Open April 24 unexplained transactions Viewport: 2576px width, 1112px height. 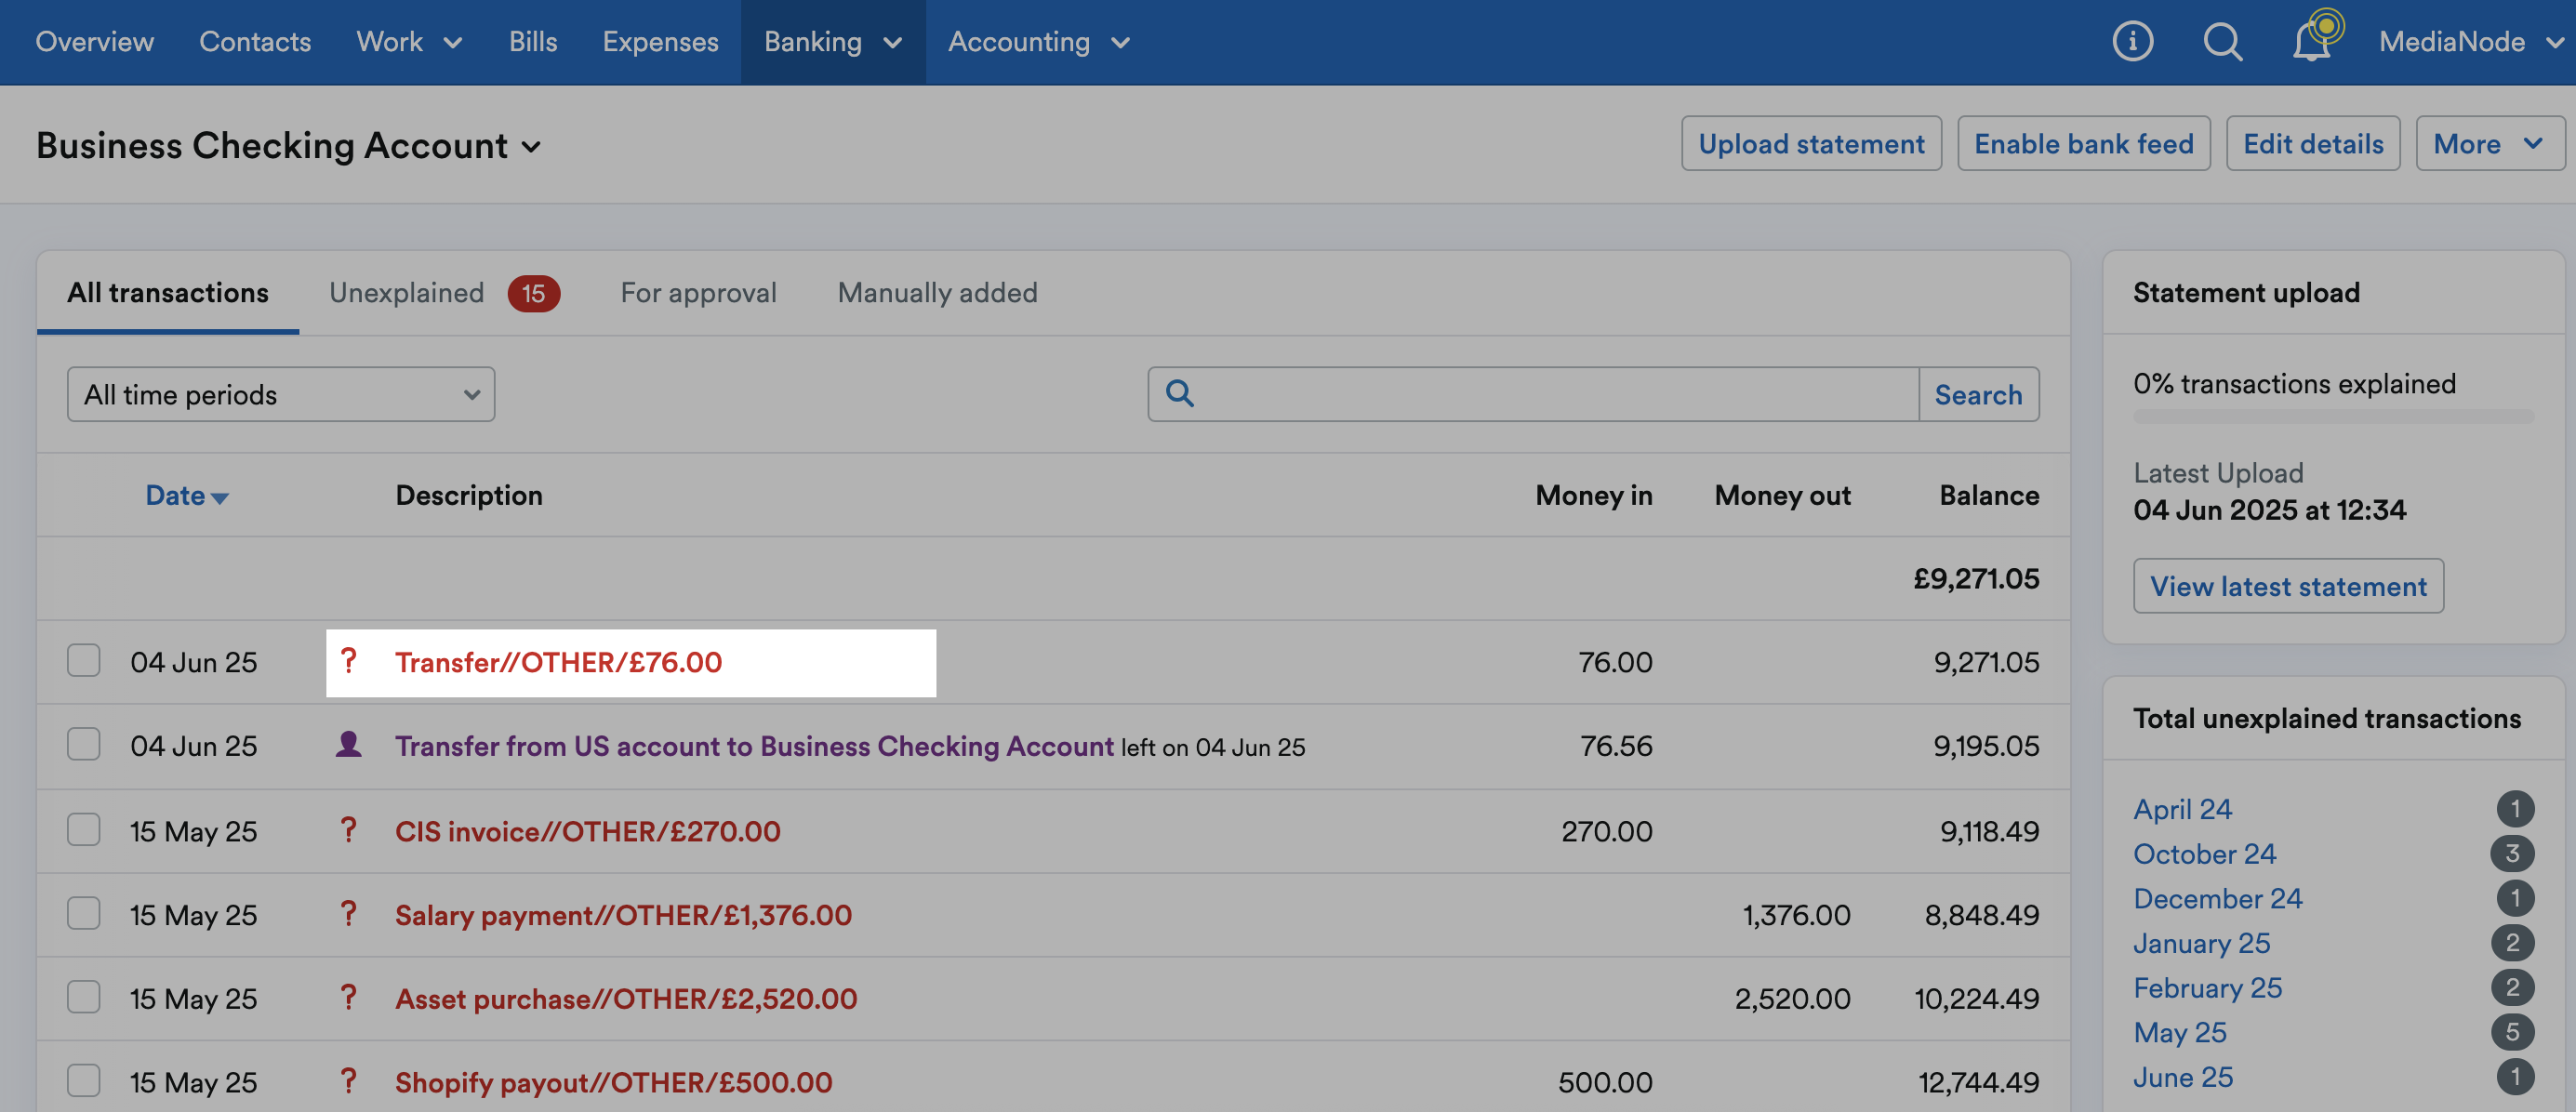click(x=2182, y=808)
